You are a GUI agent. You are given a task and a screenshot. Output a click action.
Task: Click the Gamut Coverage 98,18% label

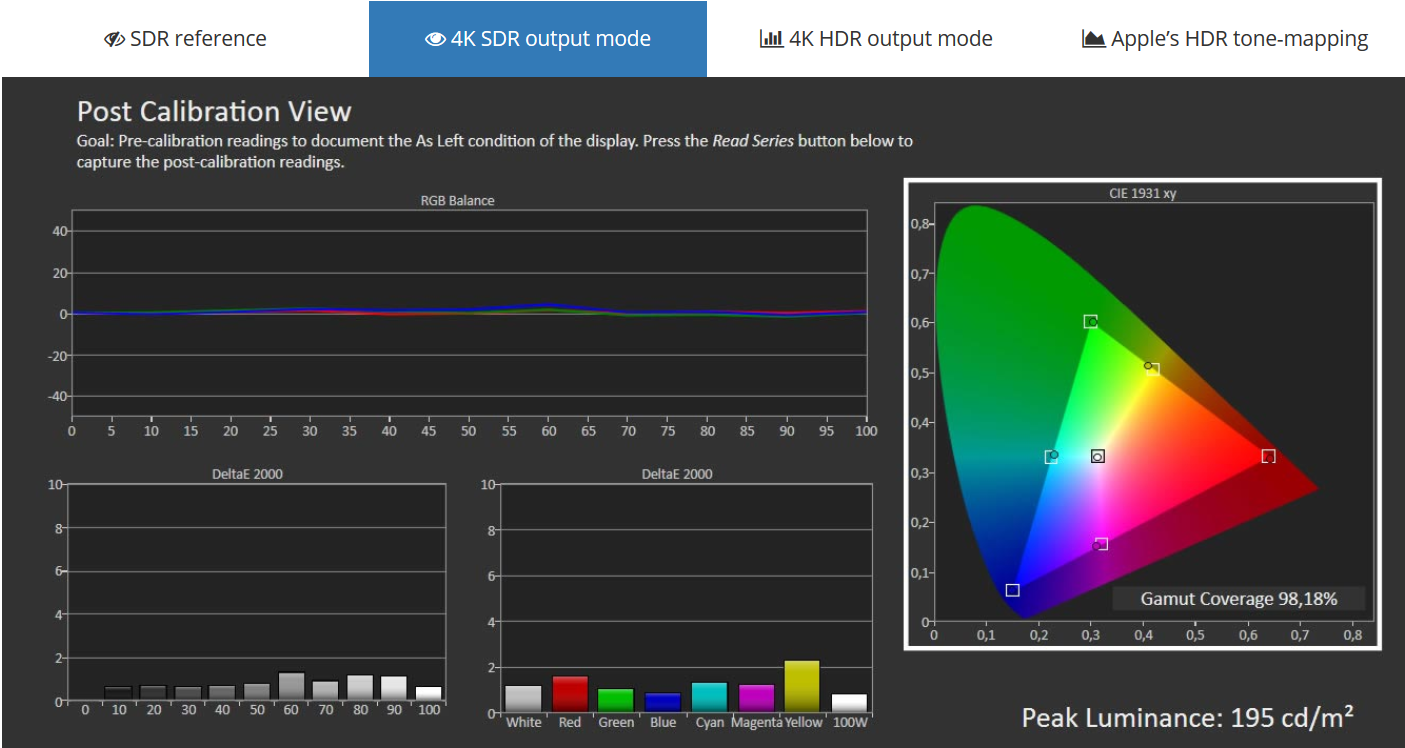1238,599
